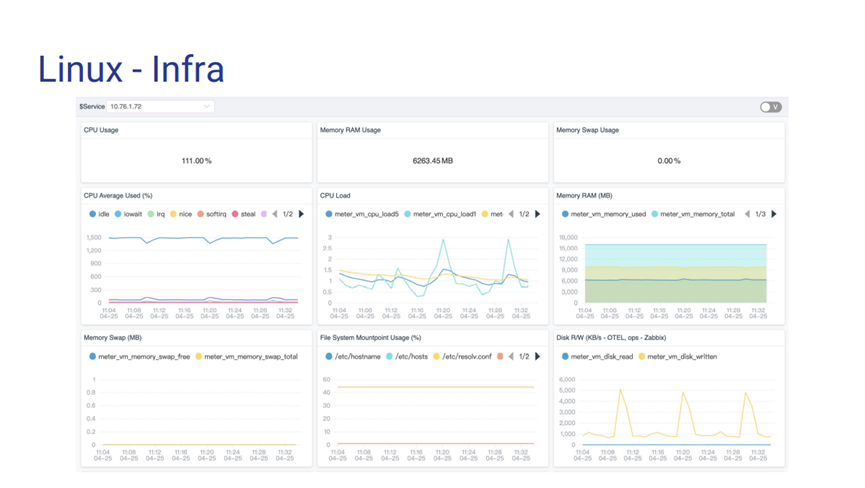Show next legend page in File System Mountpoint Usage
Viewport: 865px width, 488px height.
538,356
